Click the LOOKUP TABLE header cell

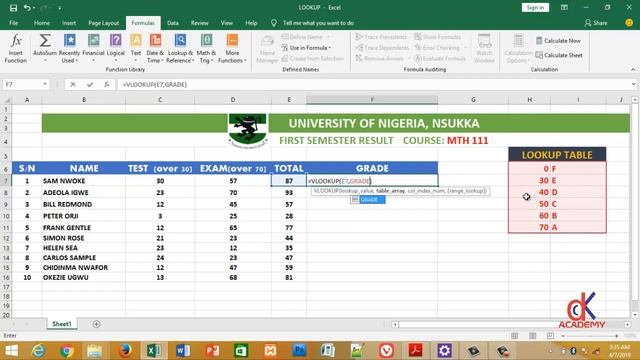(x=557, y=155)
